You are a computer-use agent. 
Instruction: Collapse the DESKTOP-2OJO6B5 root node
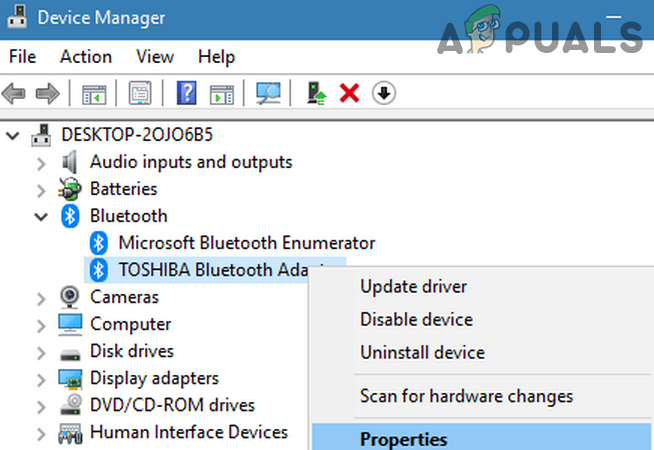pyautogui.click(x=13, y=136)
